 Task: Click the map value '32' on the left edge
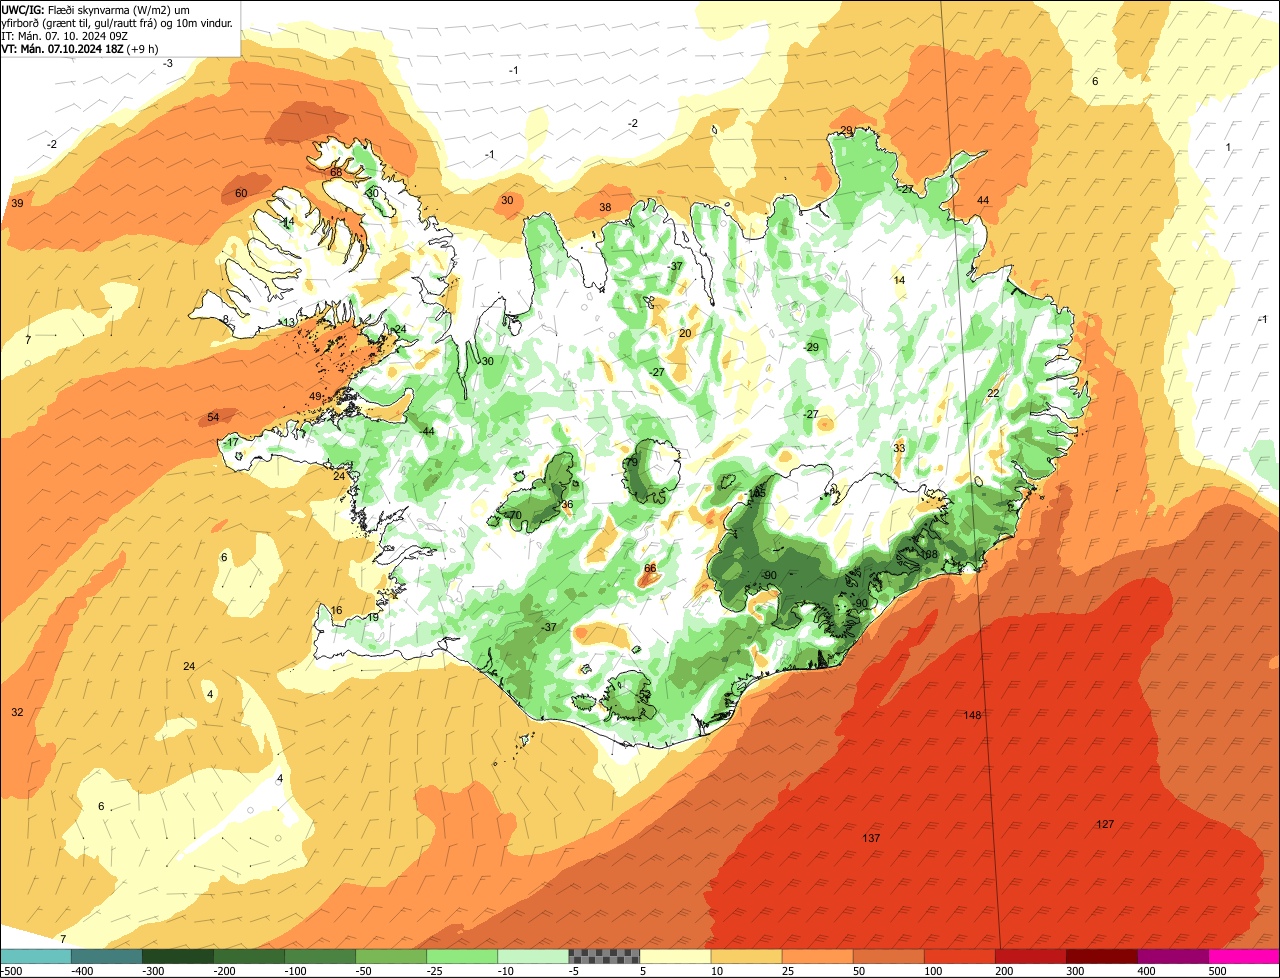click(x=17, y=712)
